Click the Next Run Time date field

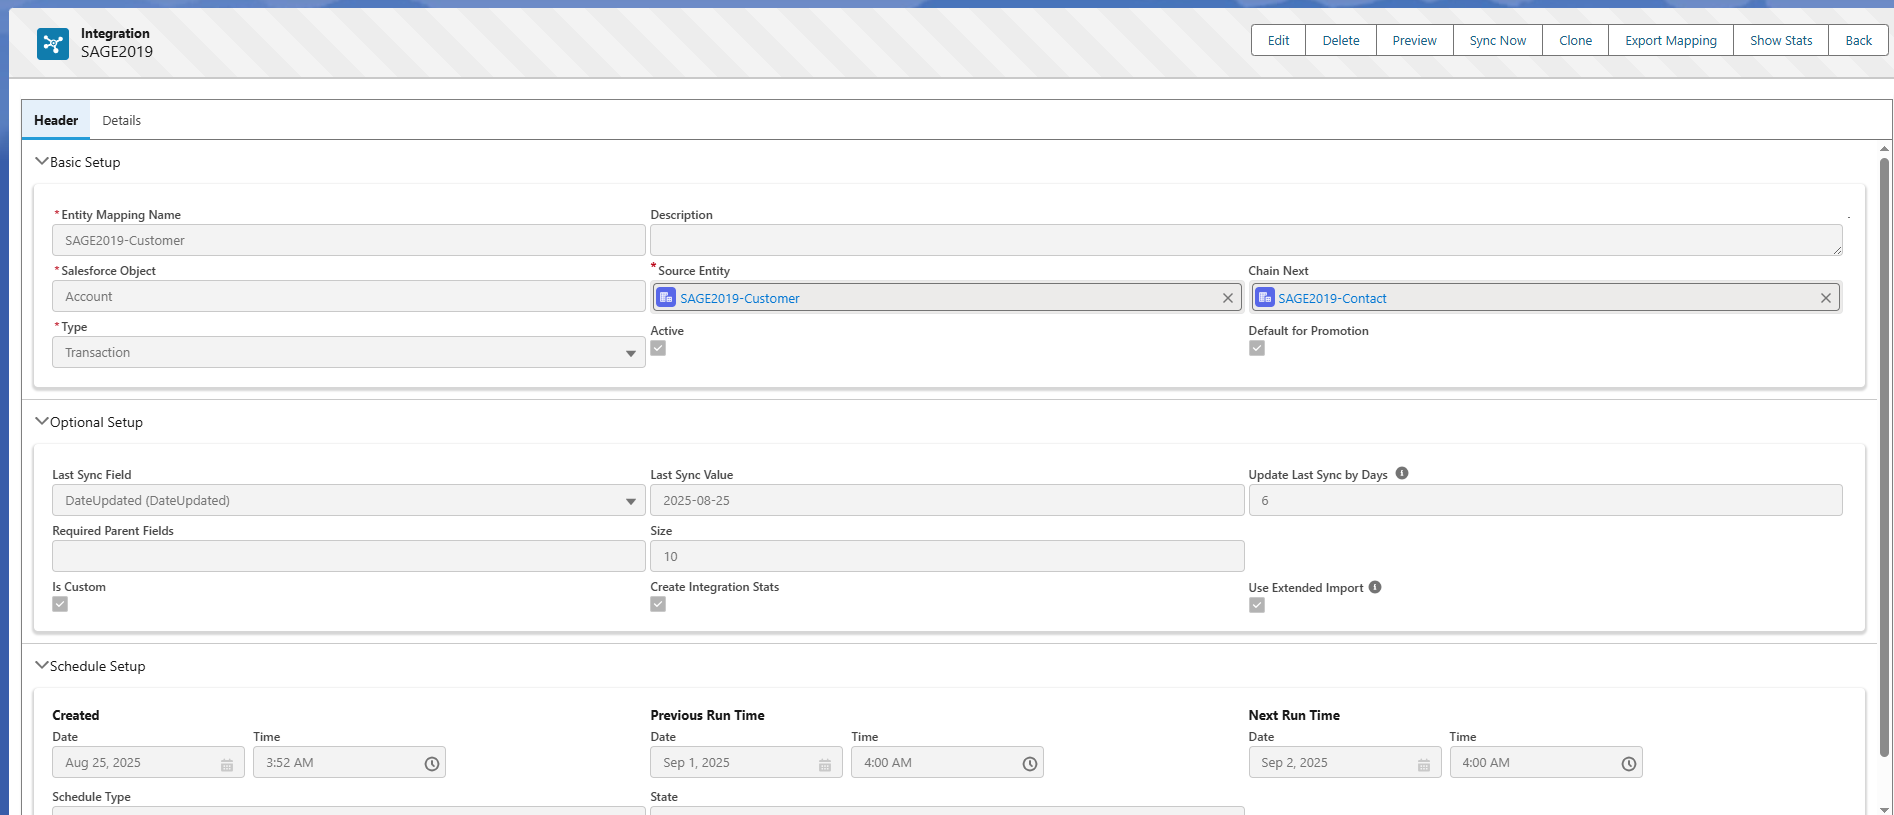click(x=1345, y=762)
